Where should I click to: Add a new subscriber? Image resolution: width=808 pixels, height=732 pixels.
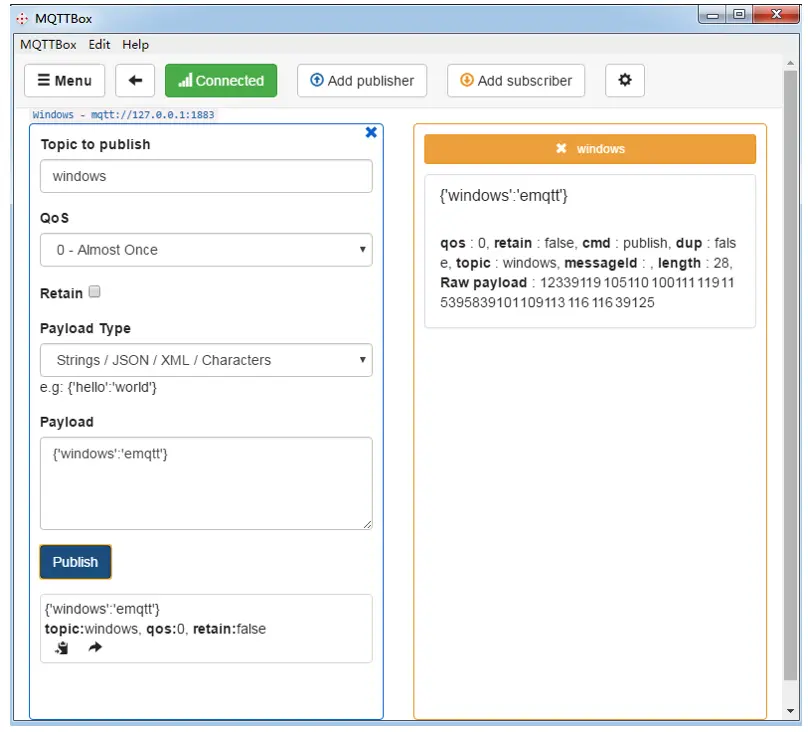[x=516, y=80]
